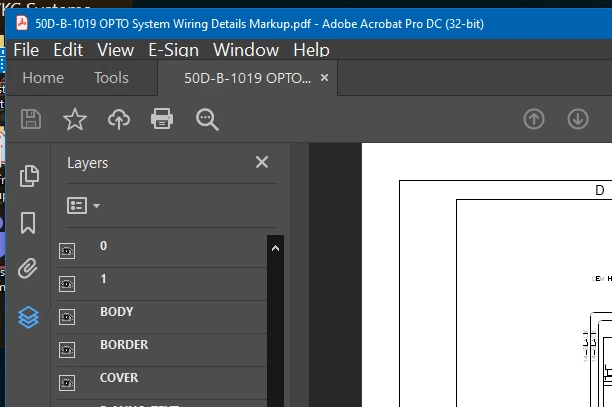
Task: Open Page Thumbnails panel icon
Action: pos(29,176)
